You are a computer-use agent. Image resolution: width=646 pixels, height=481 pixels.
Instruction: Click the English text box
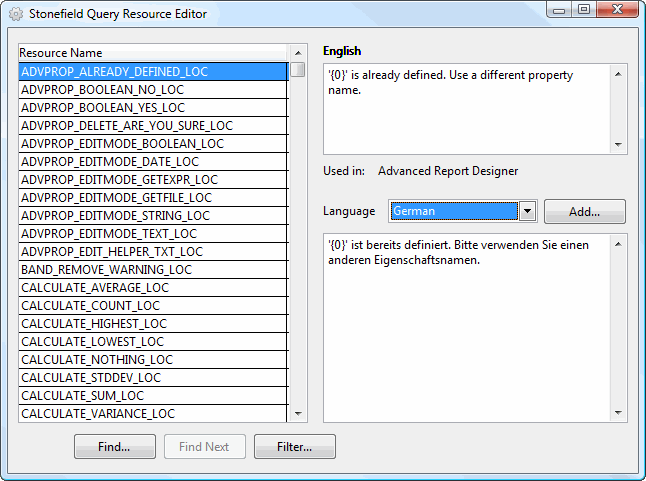point(466,110)
